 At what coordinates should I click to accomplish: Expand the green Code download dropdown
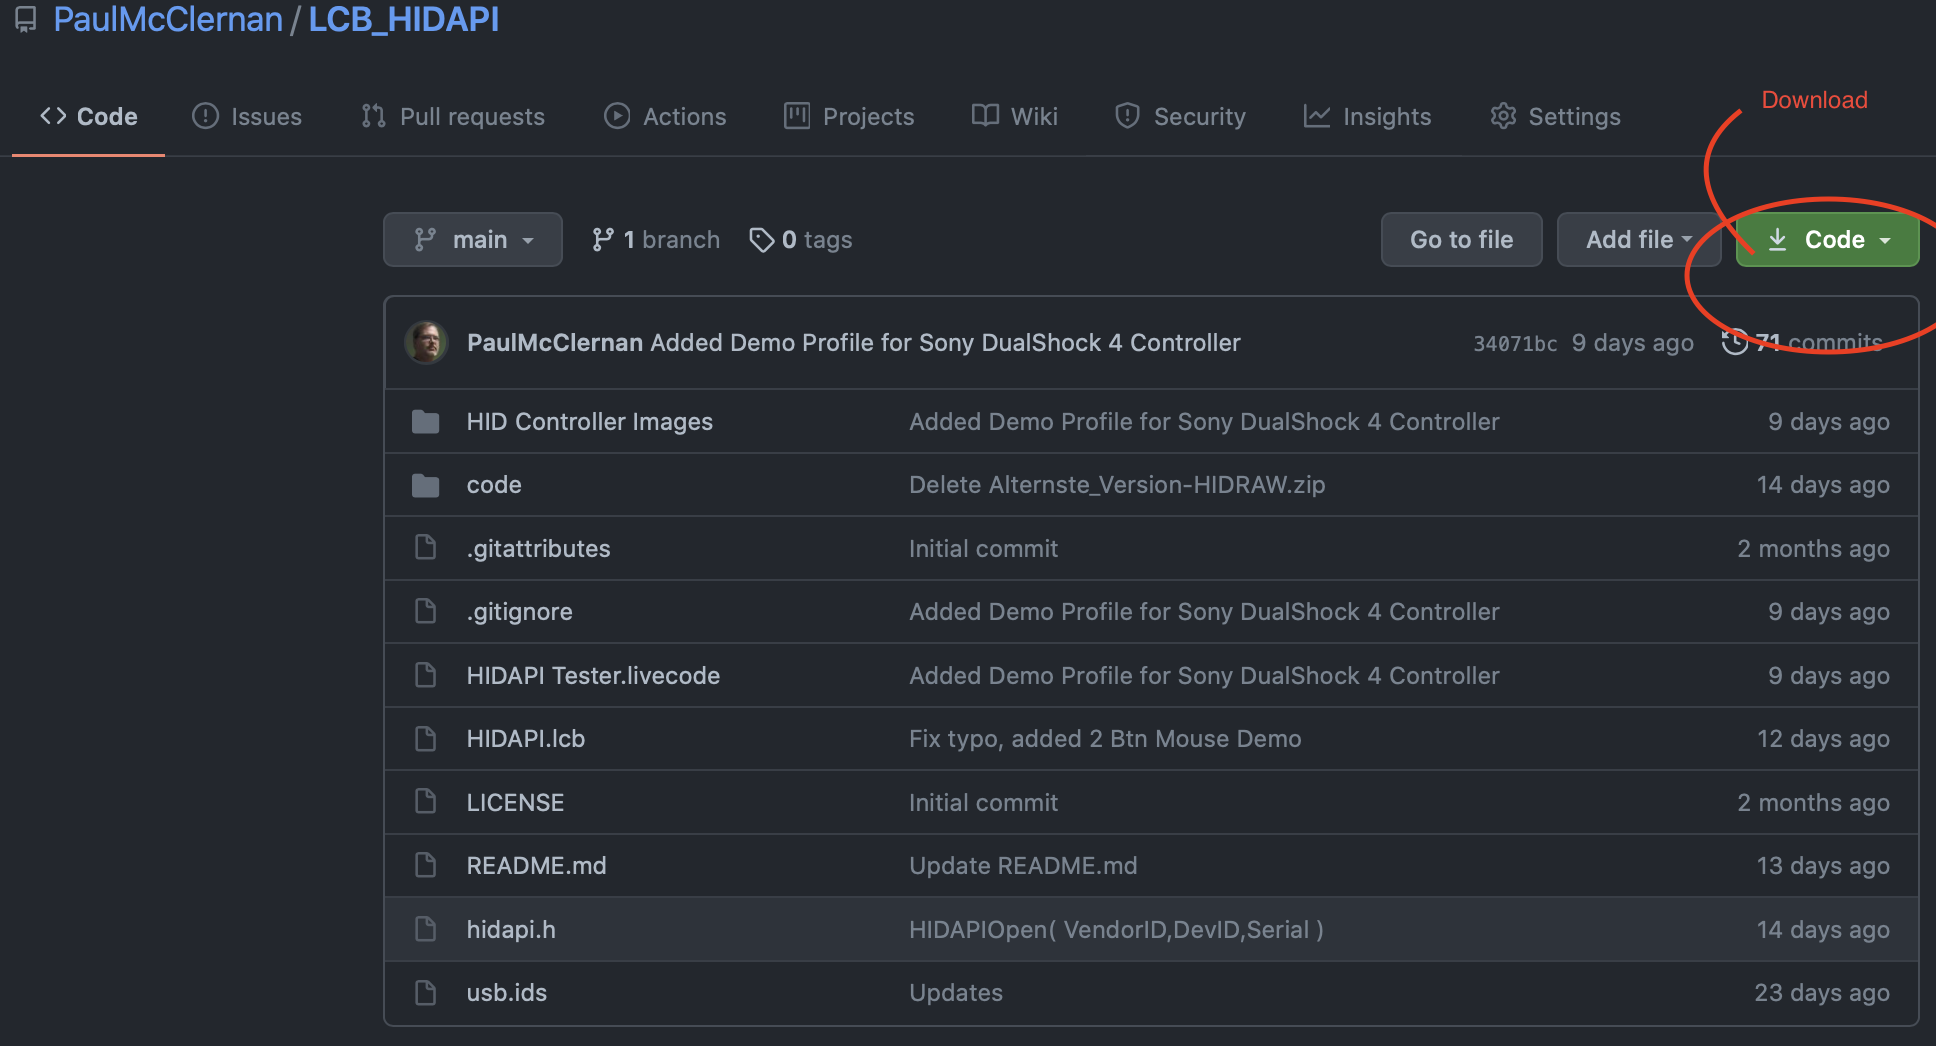click(1827, 240)
